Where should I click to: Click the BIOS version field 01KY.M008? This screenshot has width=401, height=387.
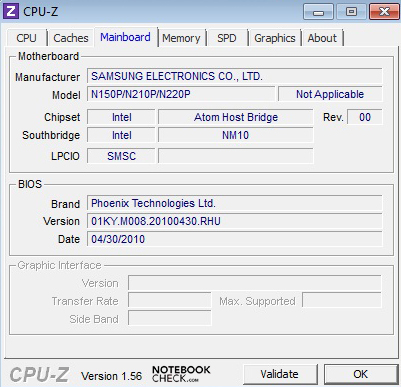coord(235,221)
